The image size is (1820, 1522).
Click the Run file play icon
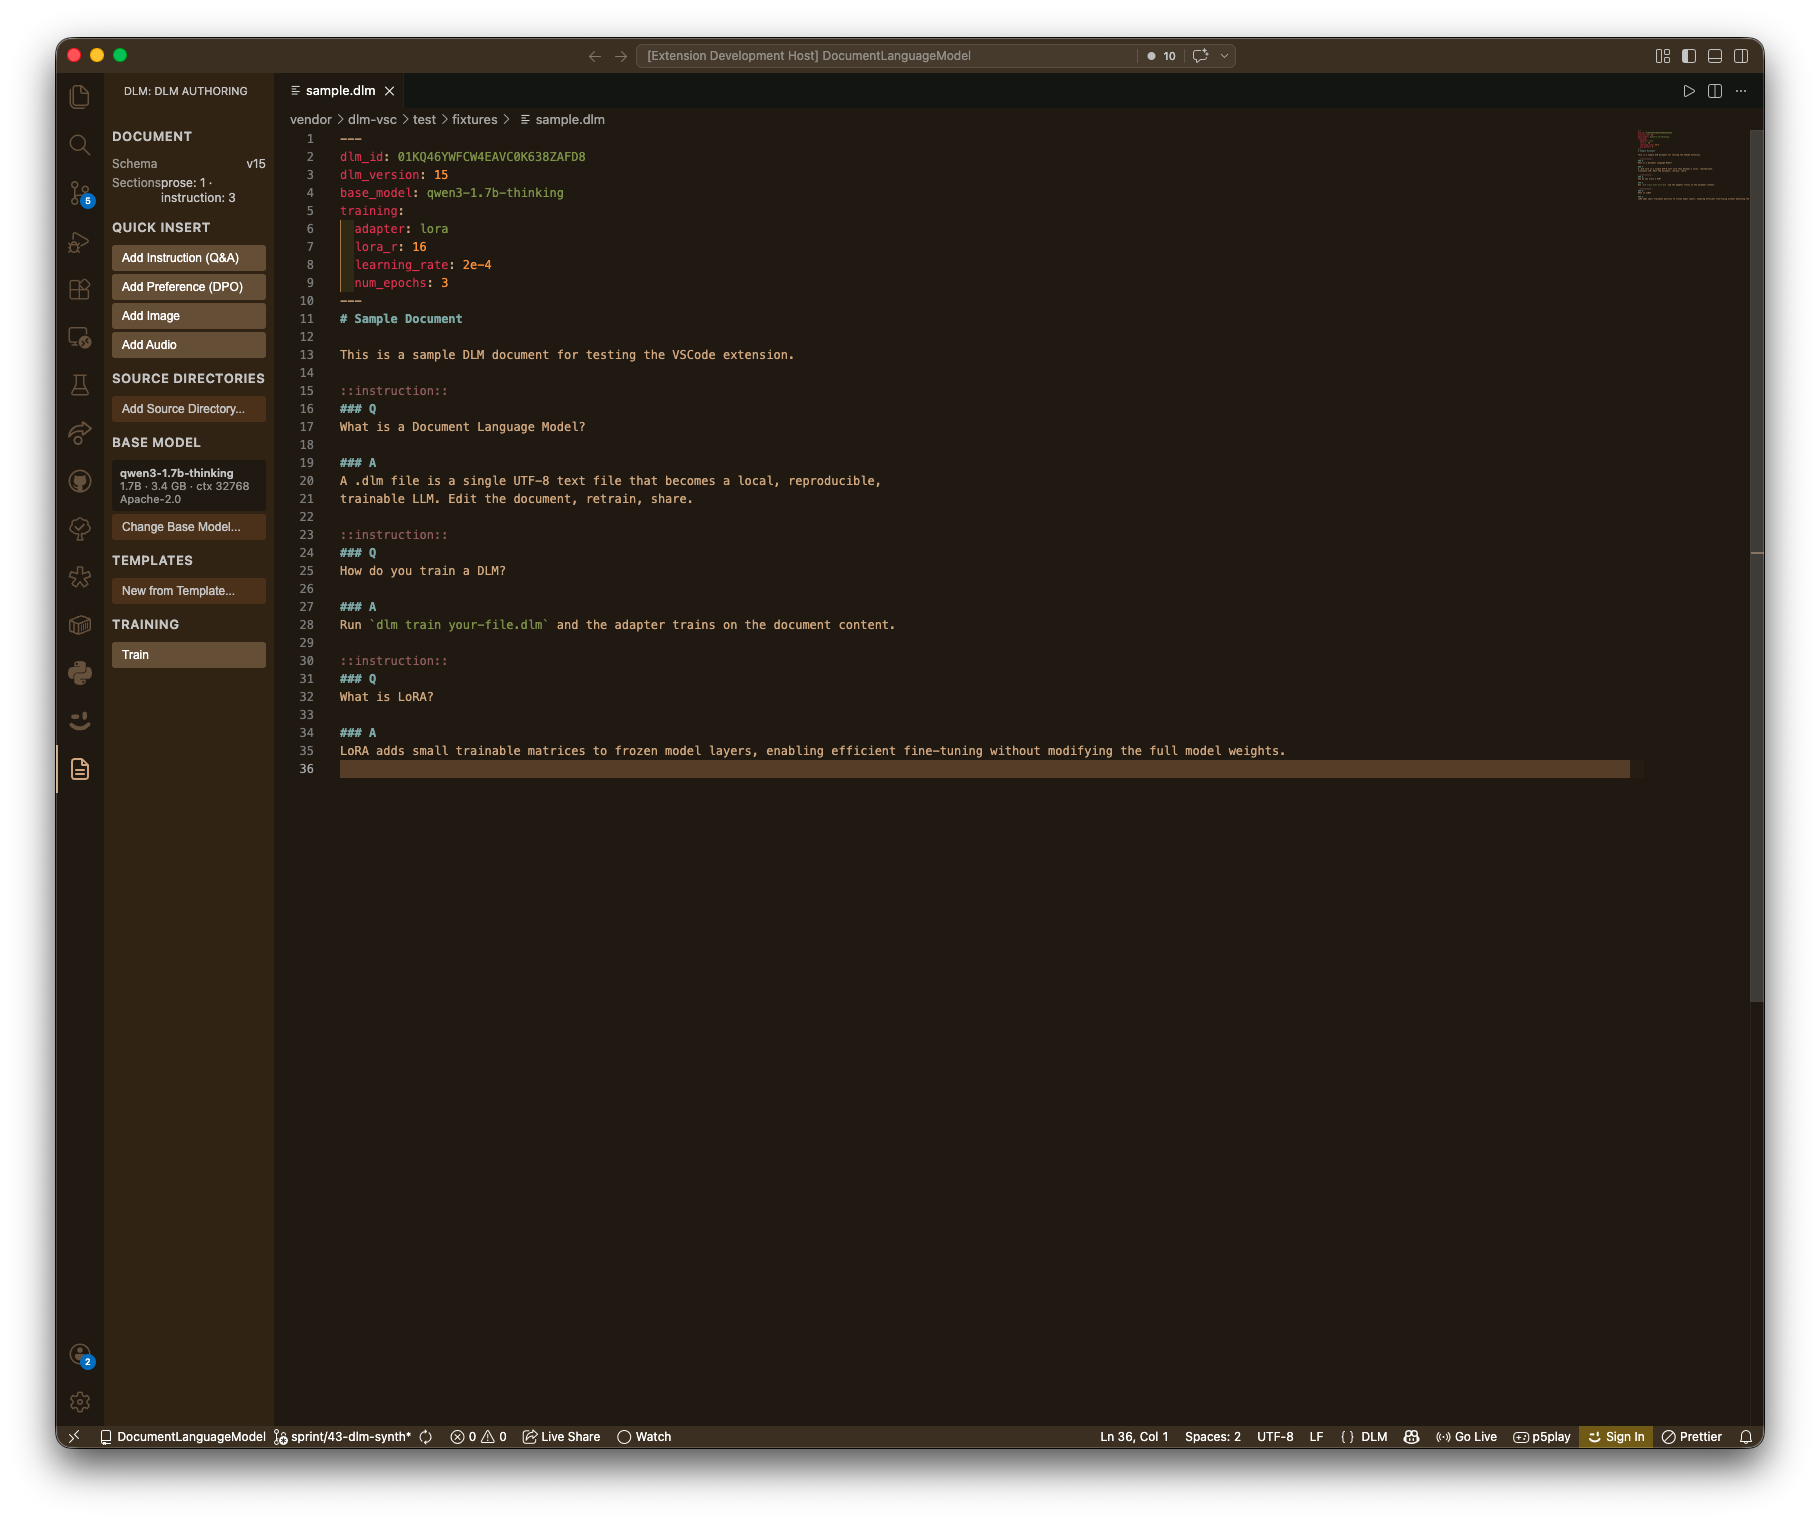pyautogui.click(x=1689, y=91)
